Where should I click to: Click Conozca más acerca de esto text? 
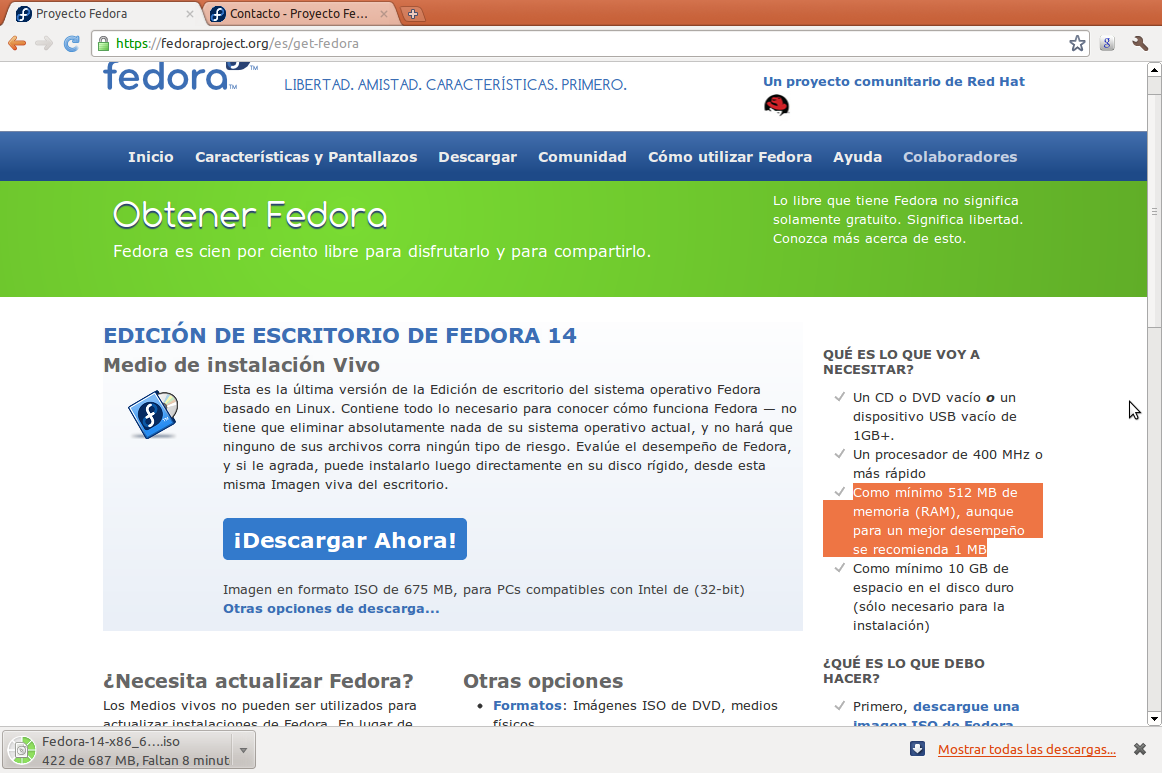tap(869, 239)
